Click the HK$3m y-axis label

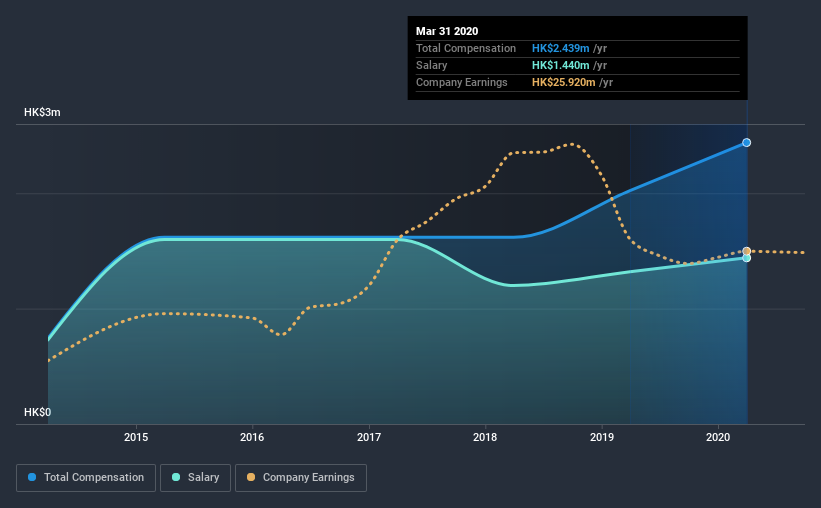click(42, 113)
